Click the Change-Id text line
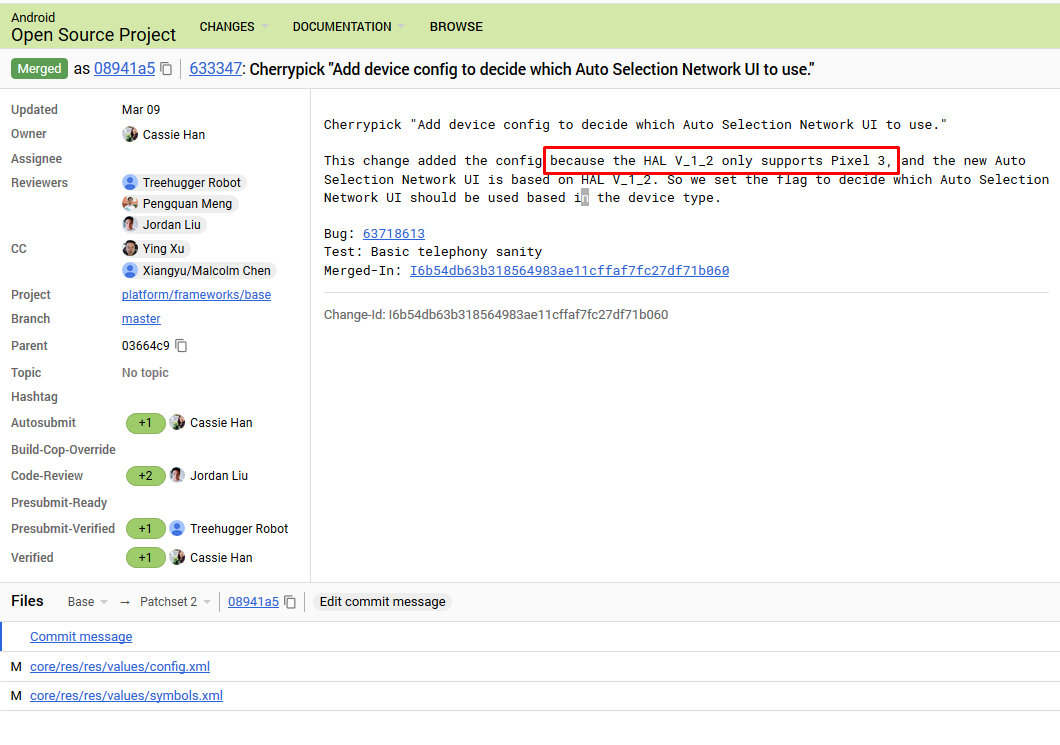 point(496,314)
